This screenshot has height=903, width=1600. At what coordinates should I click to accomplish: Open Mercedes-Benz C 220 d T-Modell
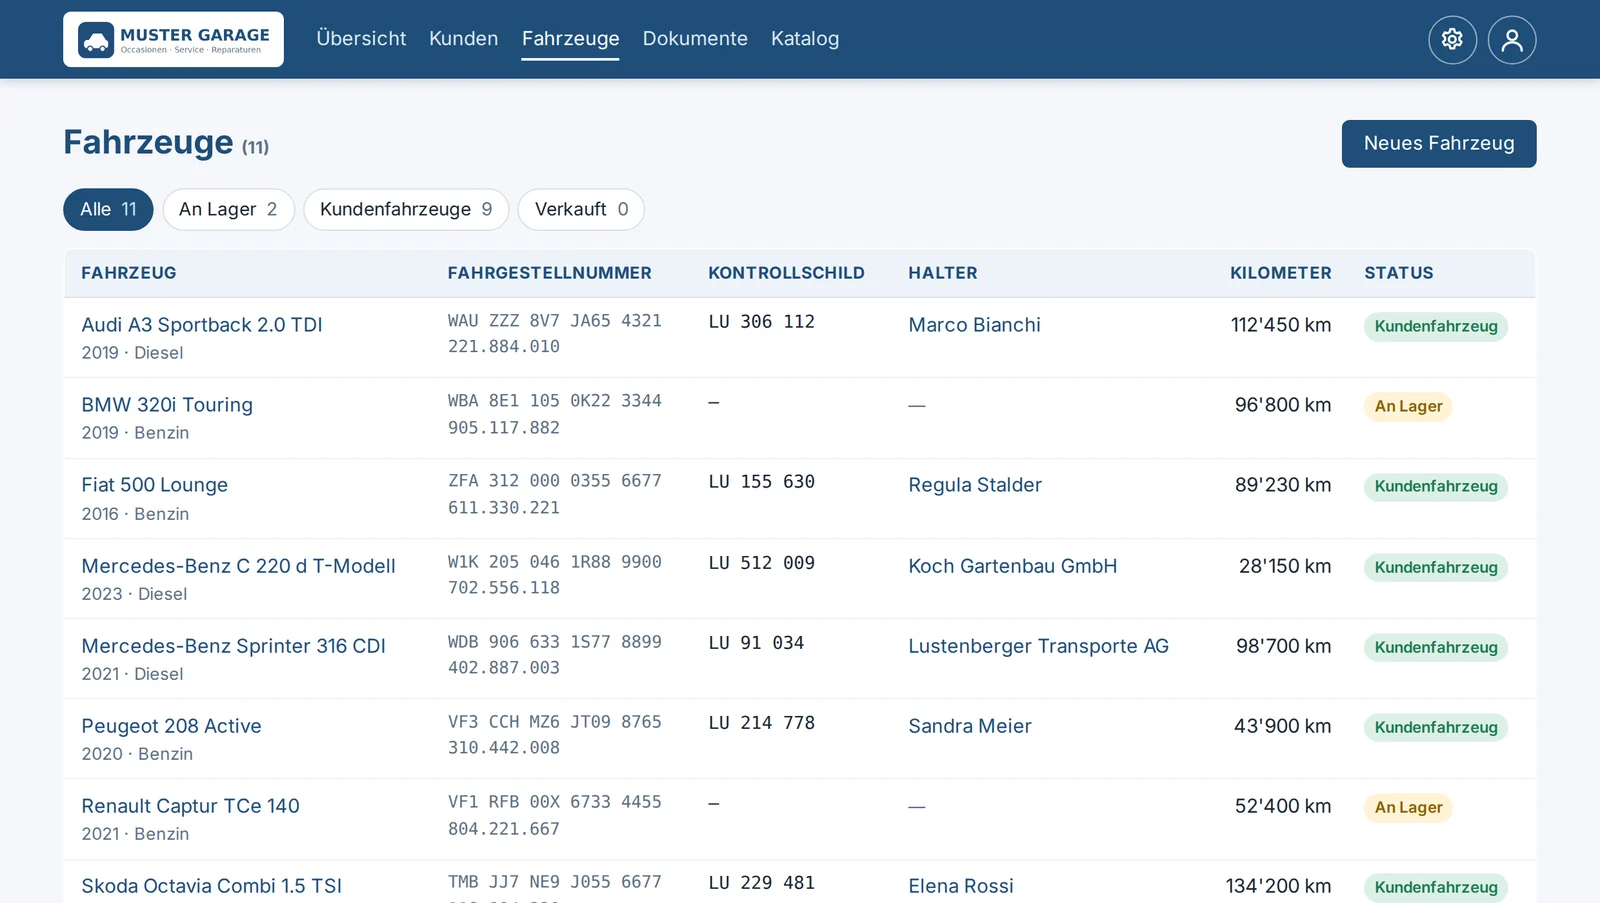coord(239,566)
